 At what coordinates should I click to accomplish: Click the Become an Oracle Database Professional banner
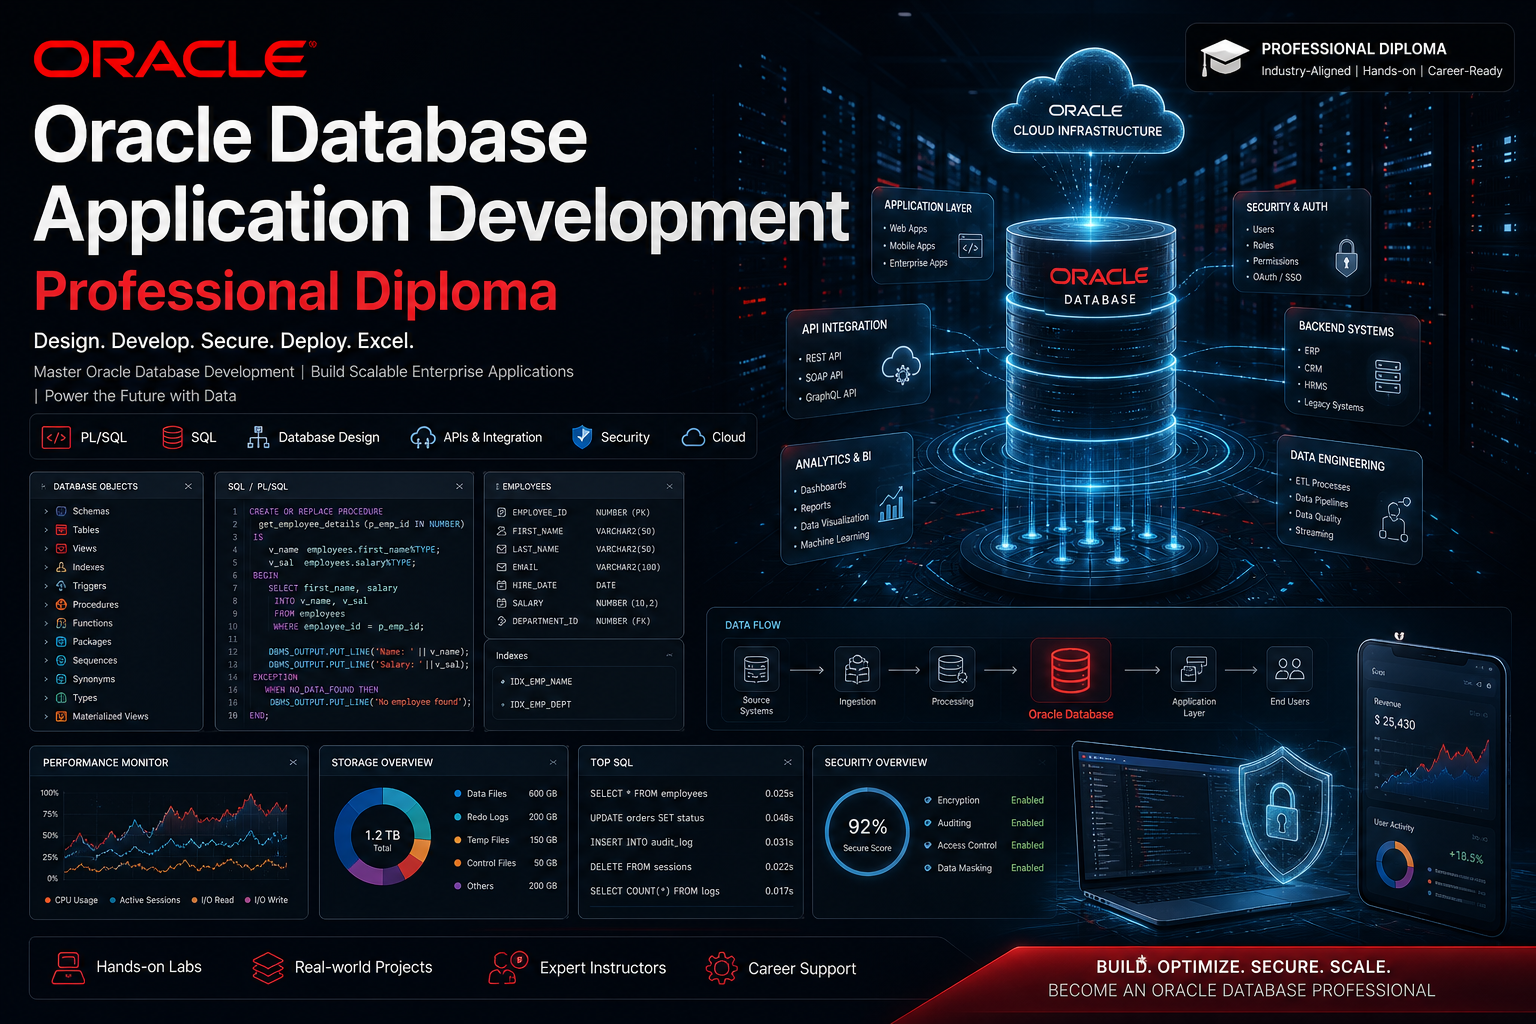(x=1241, y=990)
